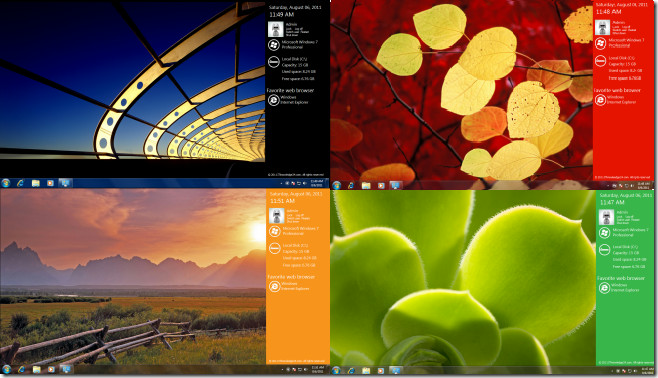Click Microsoft Windows 7 Professional text in orange sidebar

point(300,231)
